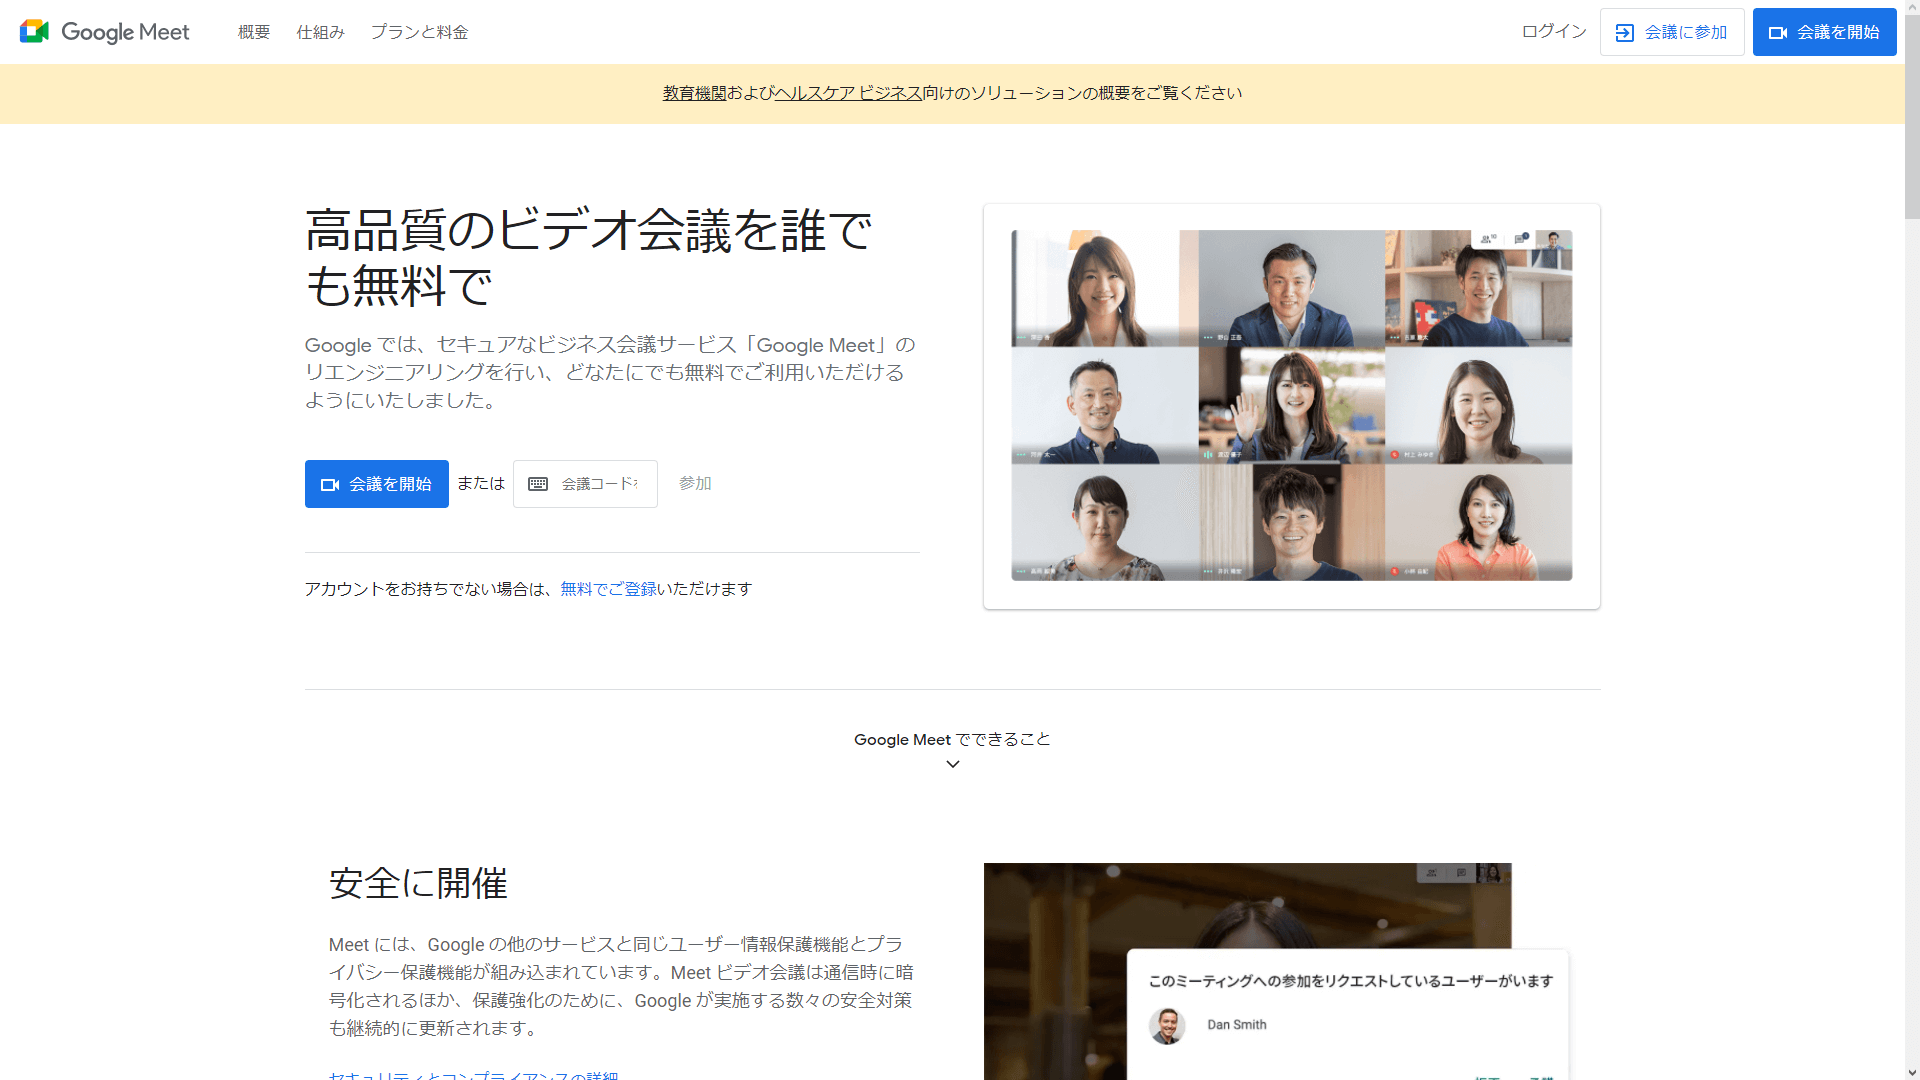Expand section with chevron under Google Meet でできること
This screenshot has height=1080, width=1920.
952,764
